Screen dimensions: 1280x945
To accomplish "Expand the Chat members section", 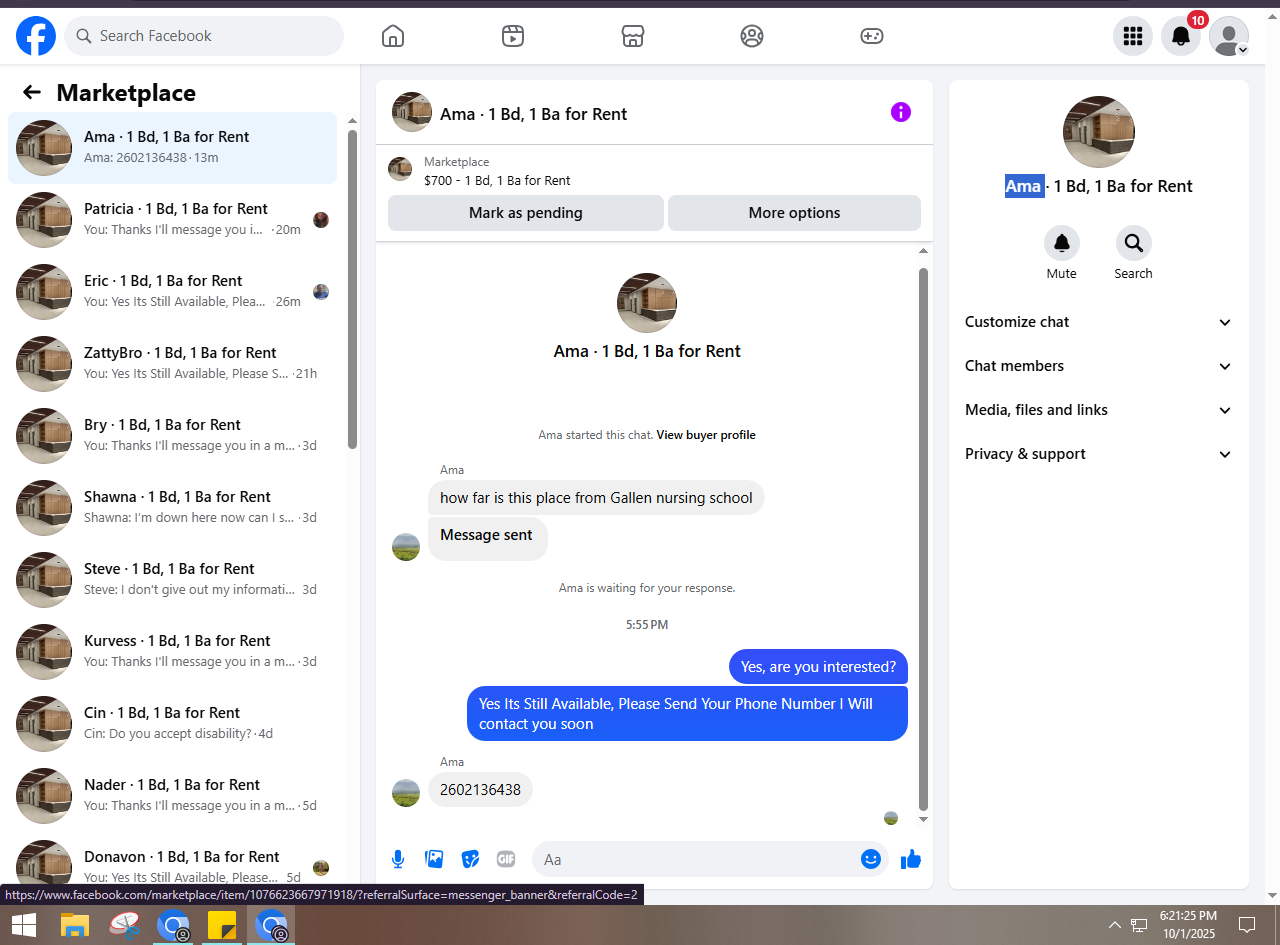I will pyautogui.click(x=1099, y=366).
